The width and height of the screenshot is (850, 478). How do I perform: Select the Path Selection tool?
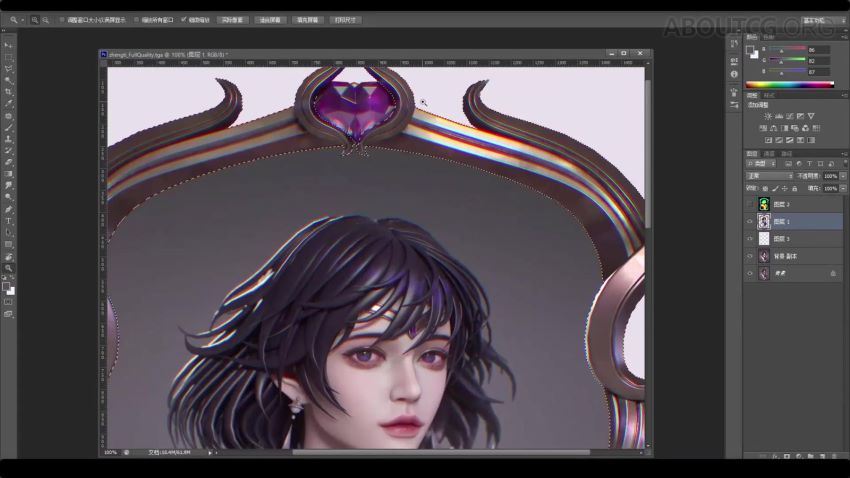[8, 232]
